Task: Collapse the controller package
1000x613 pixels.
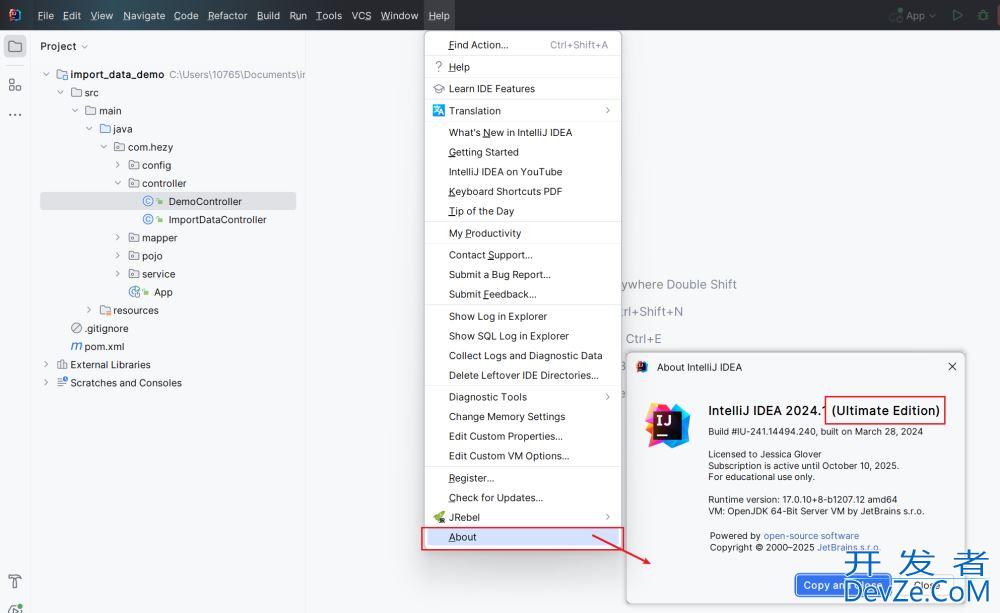Action: pos(118,183)
